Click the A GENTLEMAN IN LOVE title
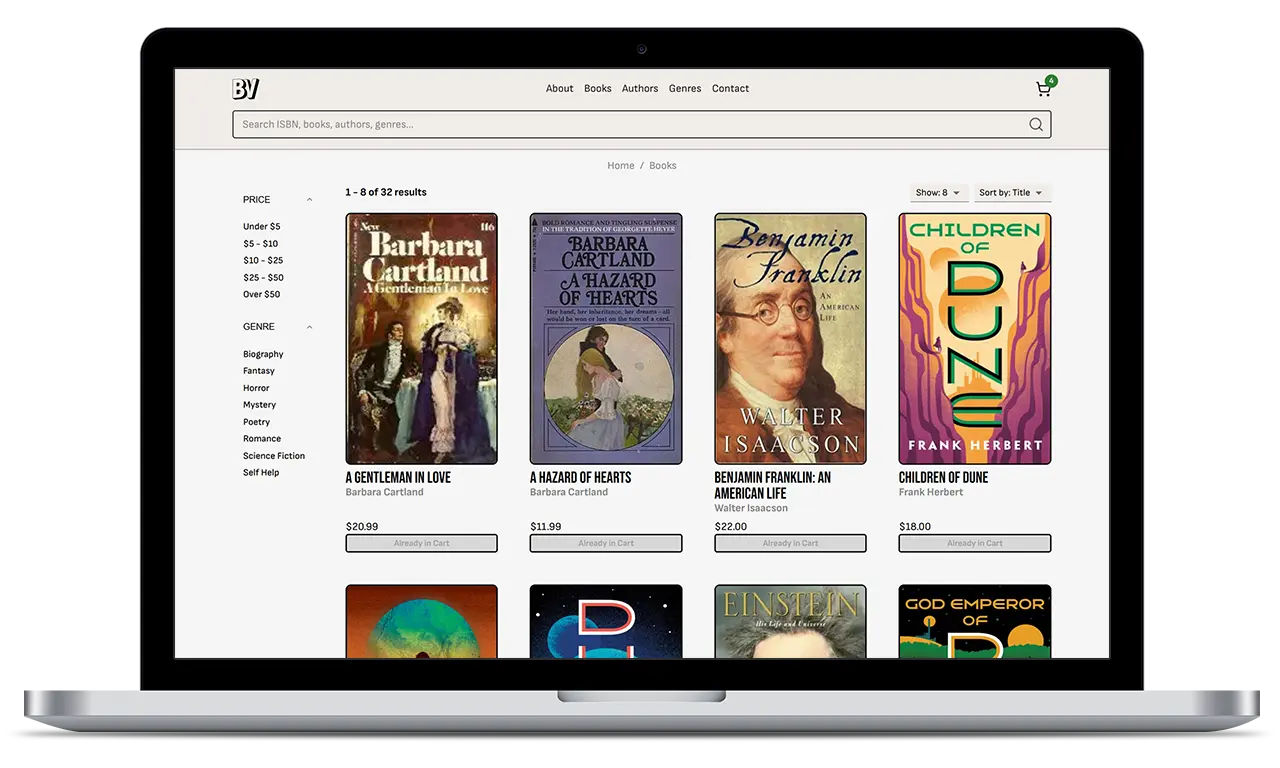The height and width of the screenshot is (768, 1280). (398, 478)
